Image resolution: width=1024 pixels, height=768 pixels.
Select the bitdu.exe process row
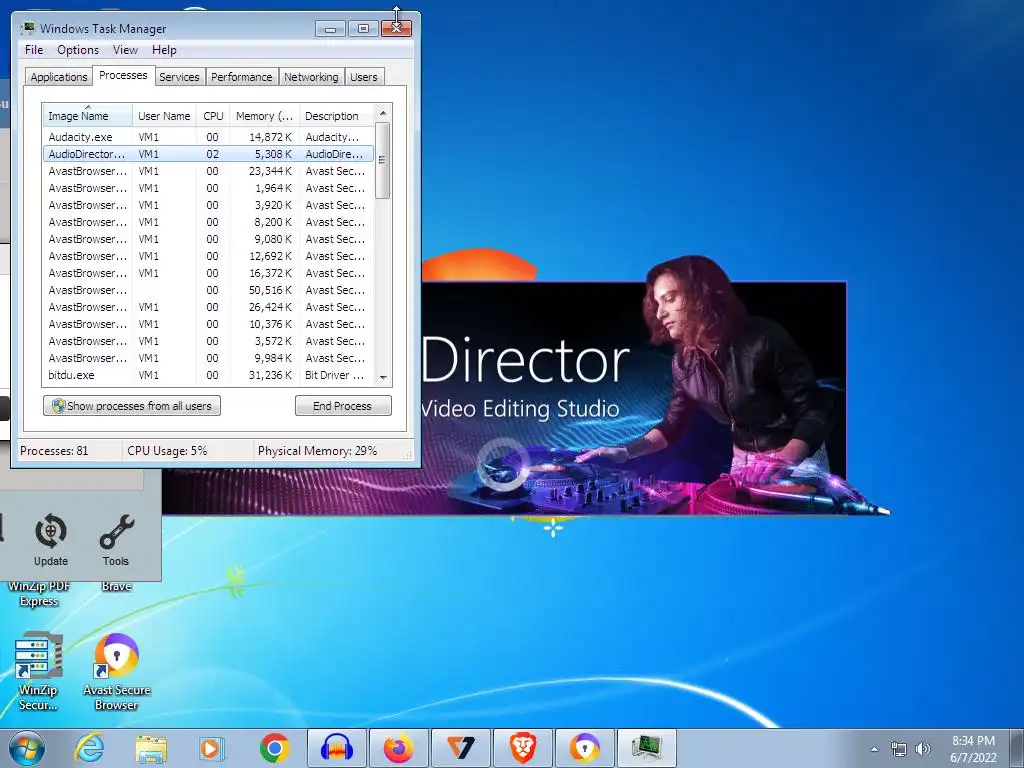[x=208, y=375]
